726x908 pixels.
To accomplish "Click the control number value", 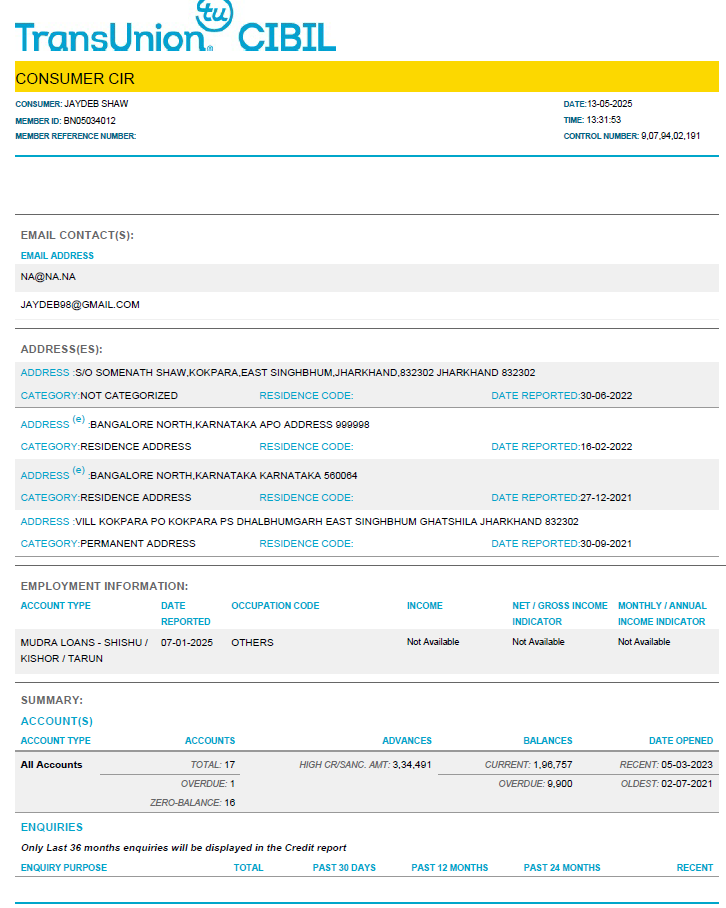I will tap(670, 136).
